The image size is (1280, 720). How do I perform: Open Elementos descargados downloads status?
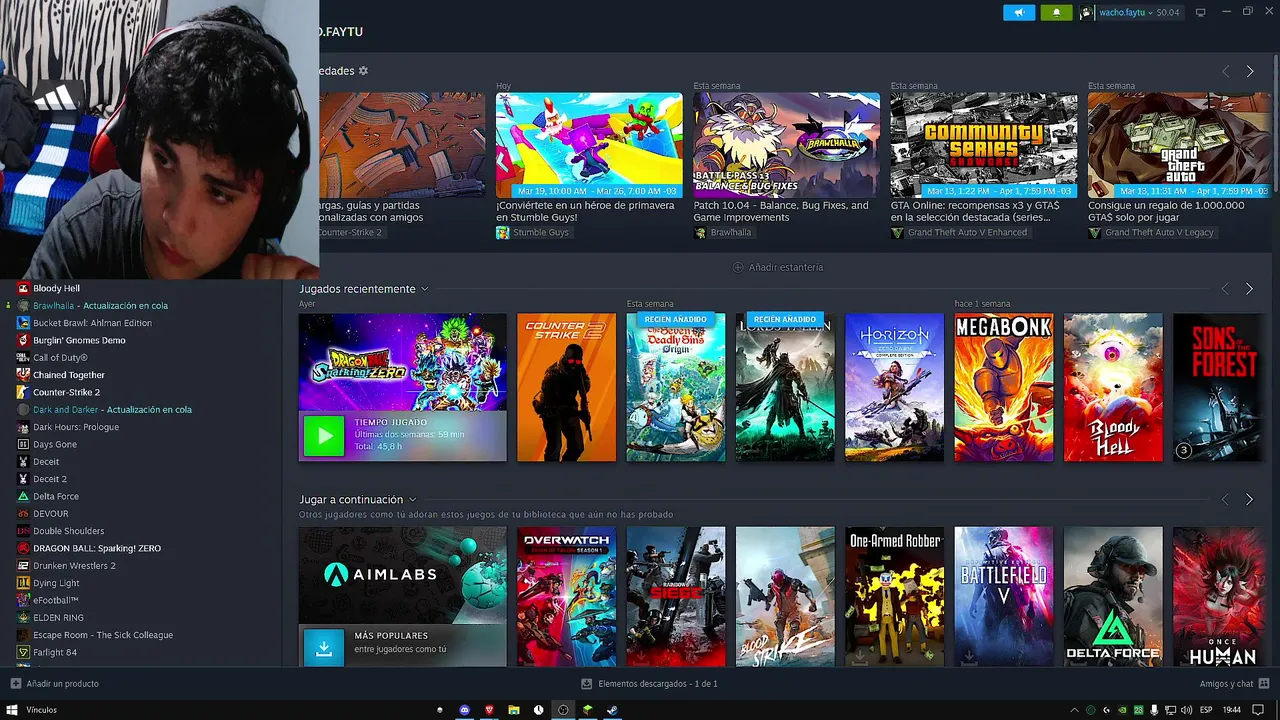click(650, 684)
